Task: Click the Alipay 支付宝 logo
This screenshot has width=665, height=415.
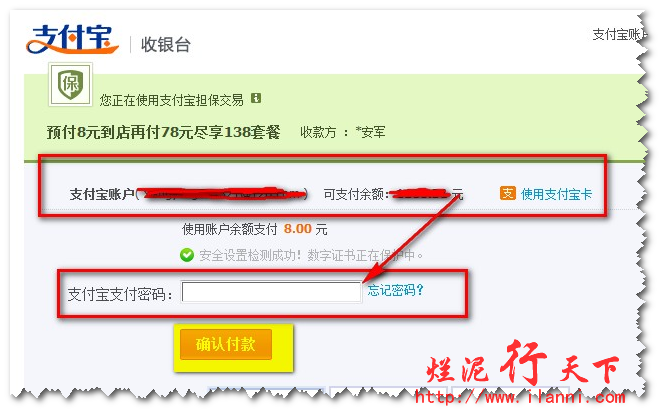Action: pos(72,39)
